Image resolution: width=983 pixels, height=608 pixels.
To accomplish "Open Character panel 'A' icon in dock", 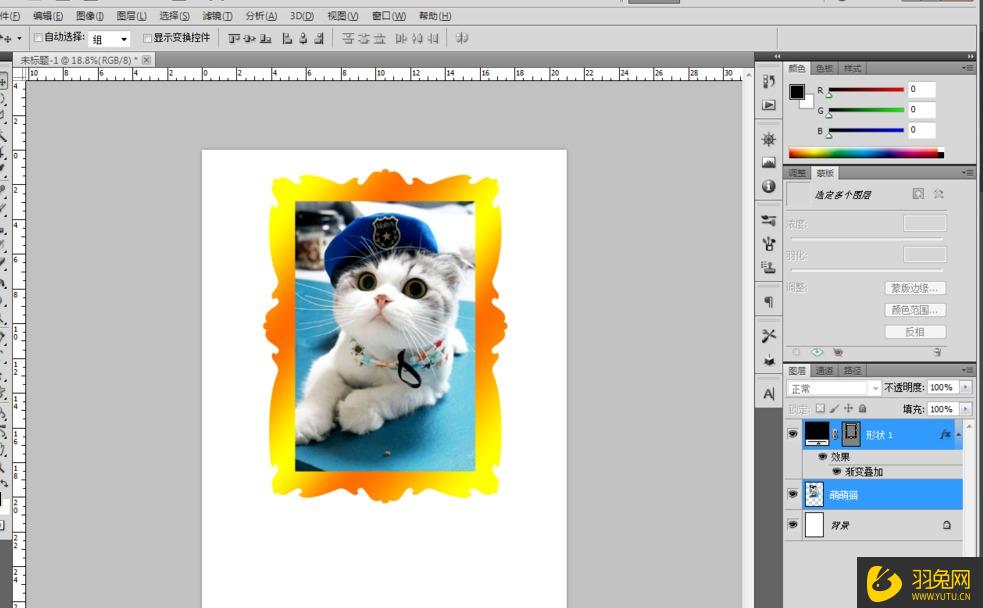I will point(769,394).
